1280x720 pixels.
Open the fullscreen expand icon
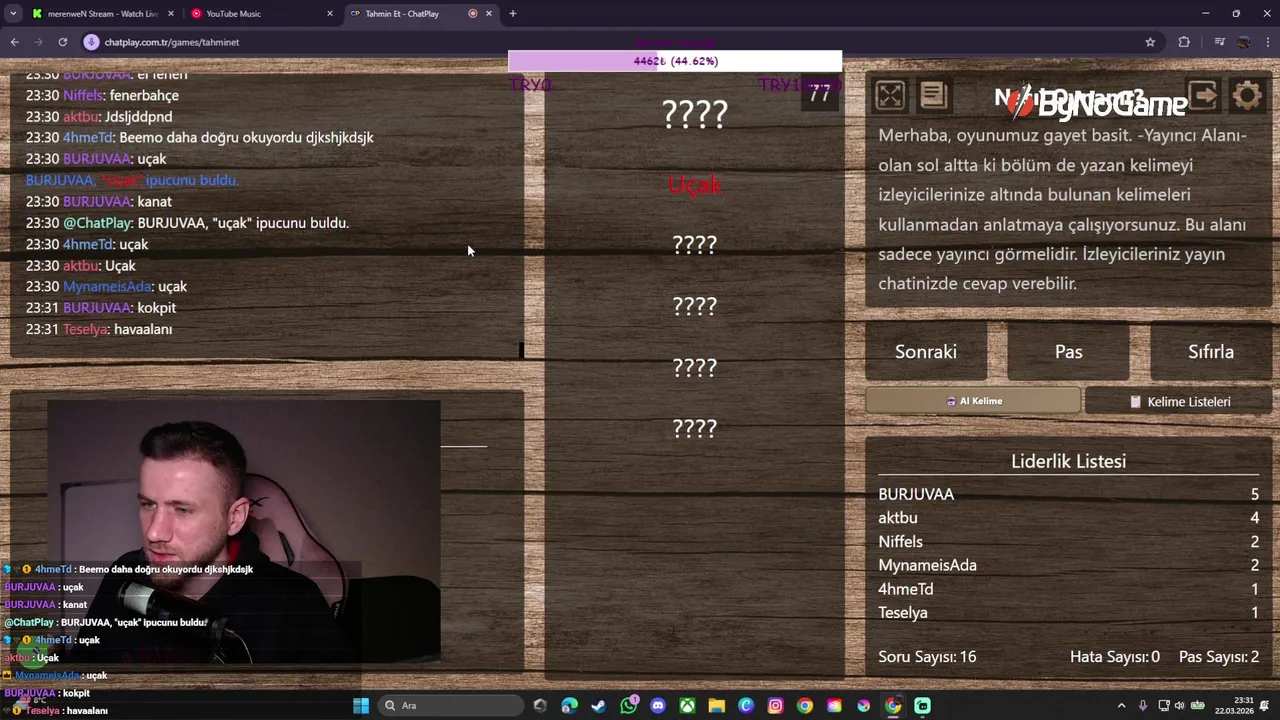coord(889,95)
